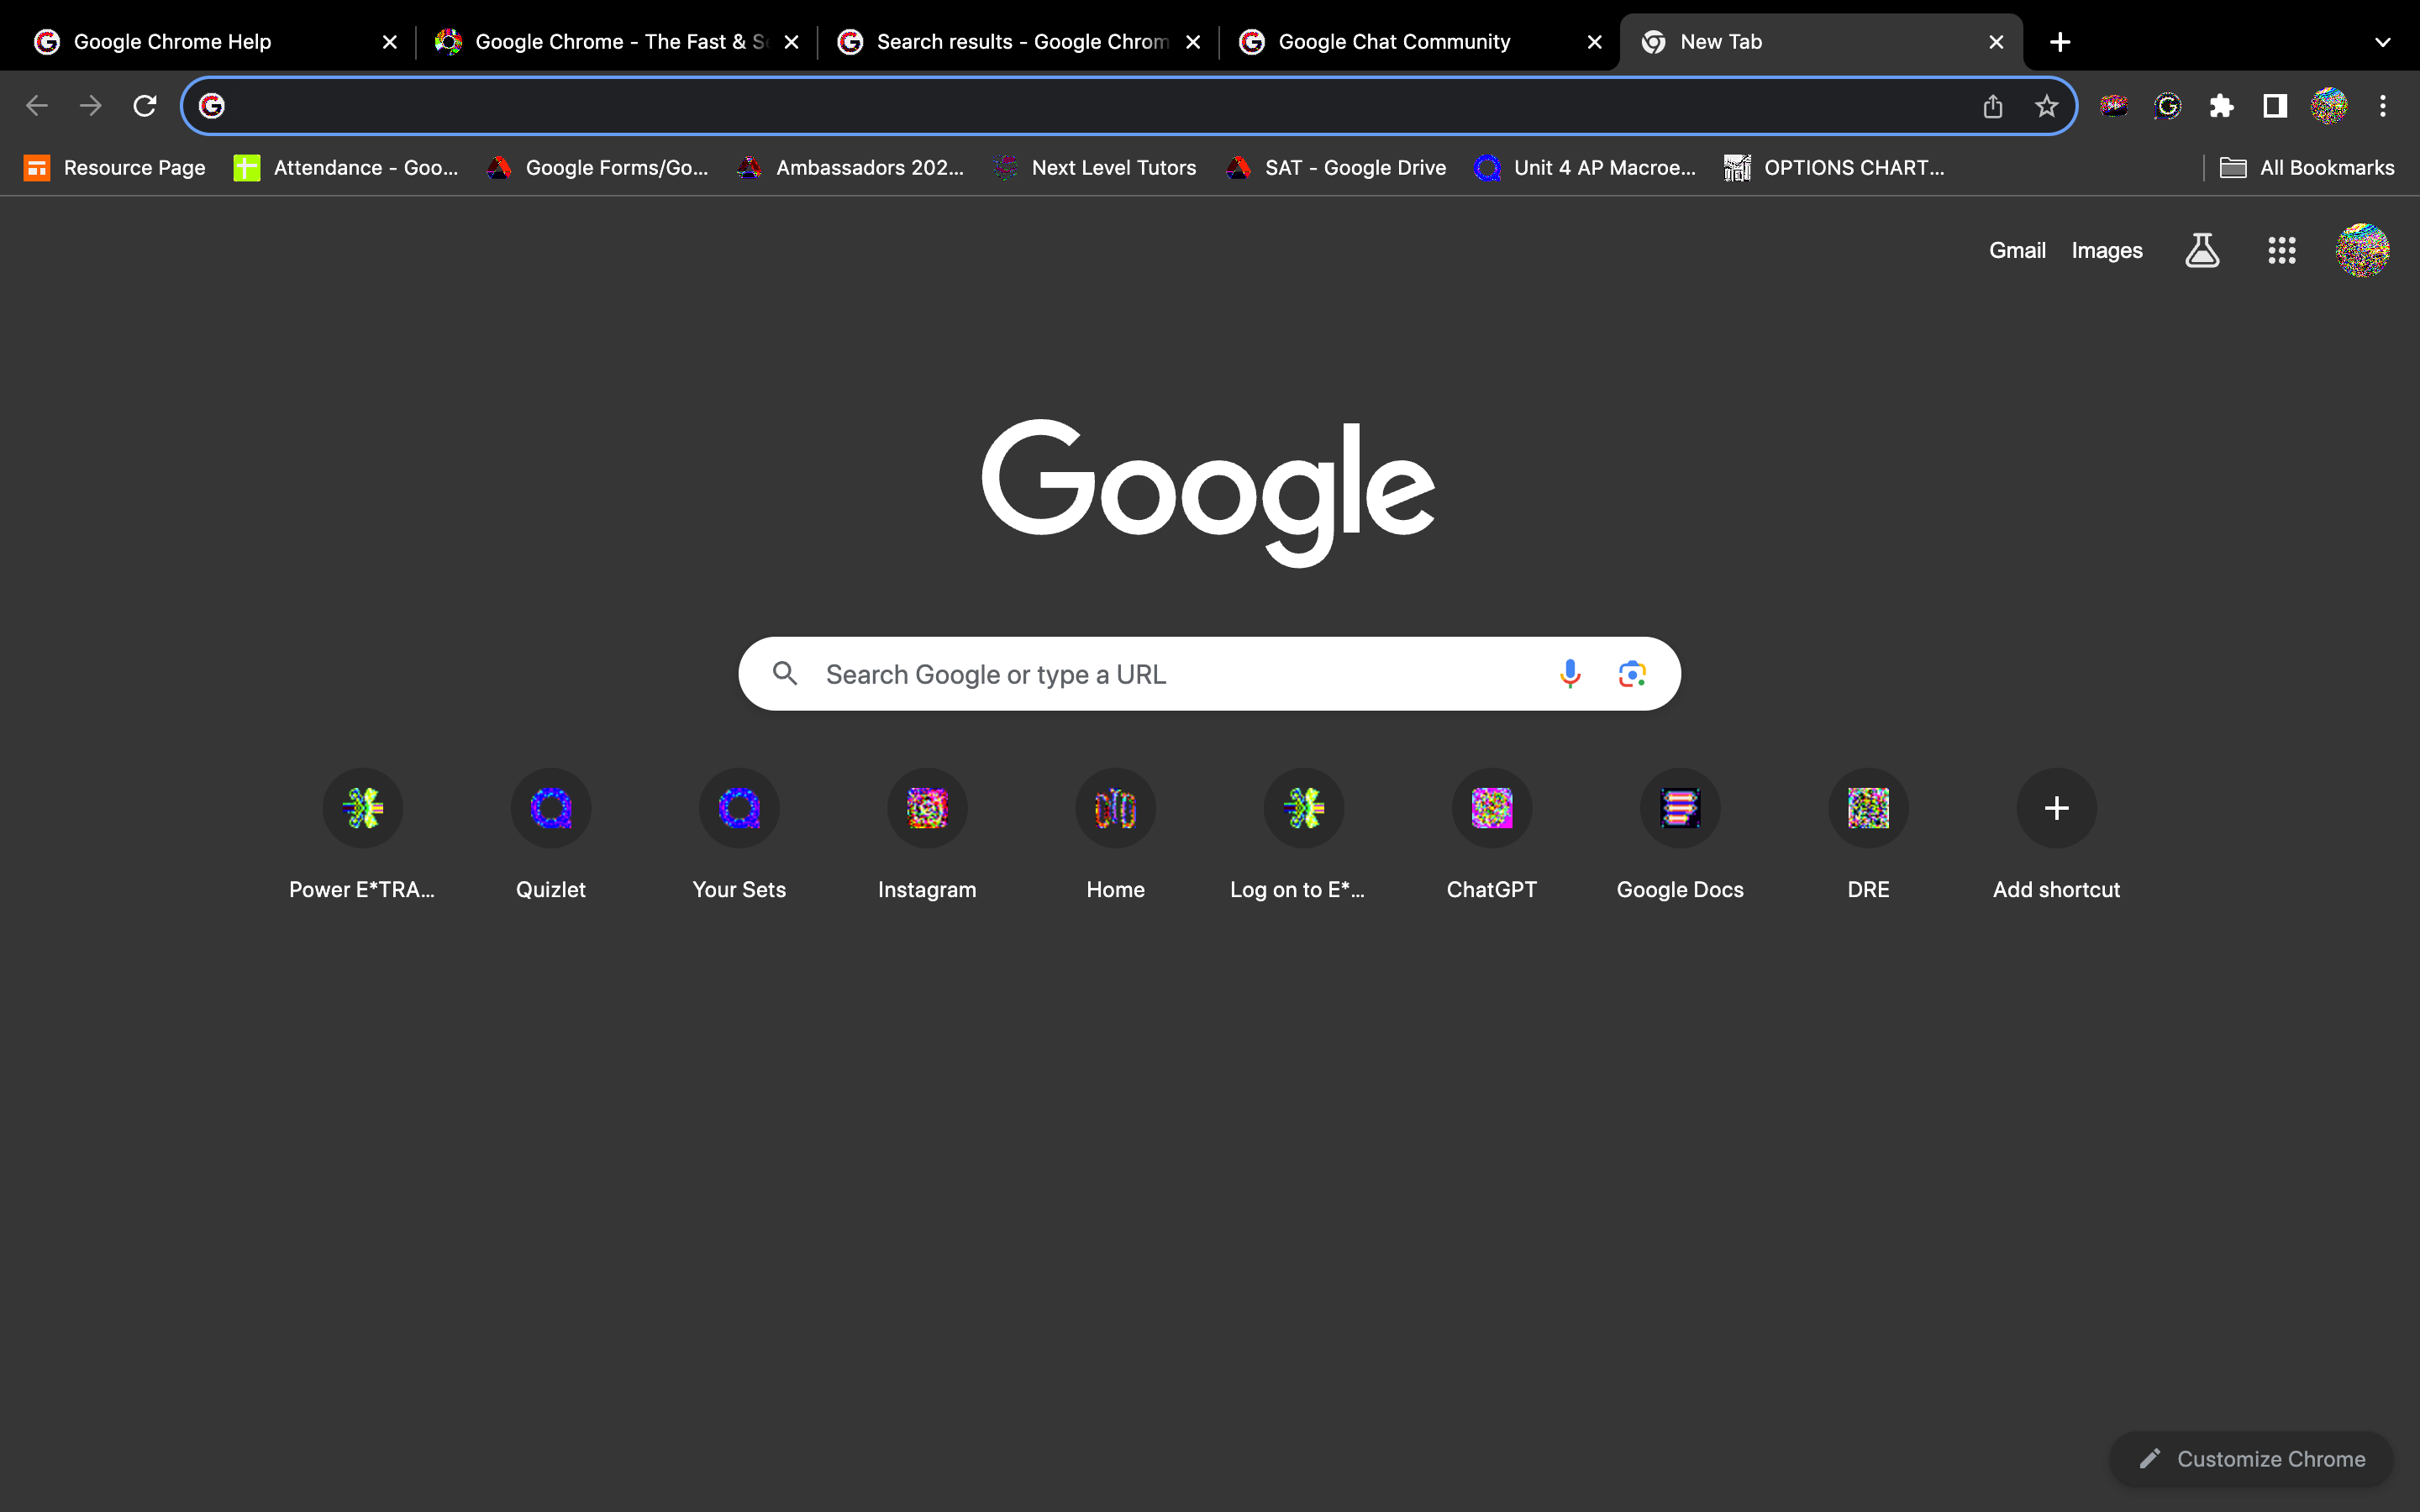Screen dimensions: 2420x1512
Task: Click the Add shortcut tile
Action: tap(2056, 808)
